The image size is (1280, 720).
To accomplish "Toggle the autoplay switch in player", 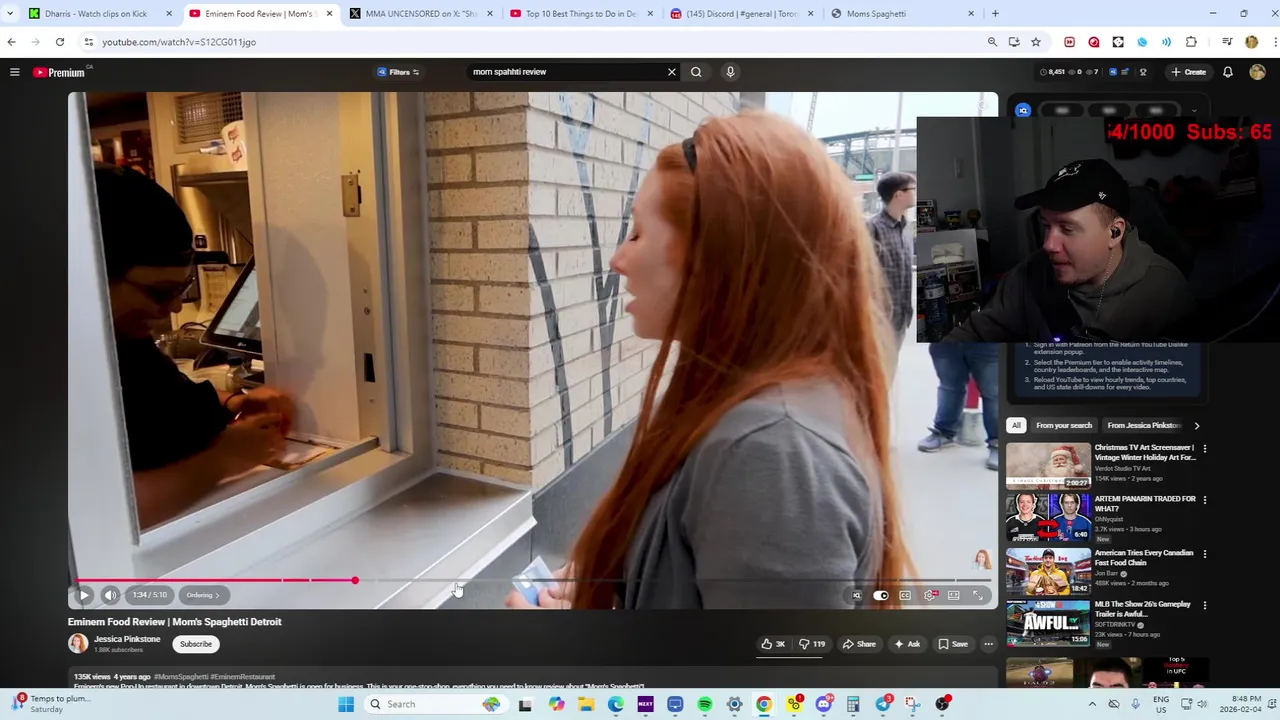I will [x=880, y=595].
